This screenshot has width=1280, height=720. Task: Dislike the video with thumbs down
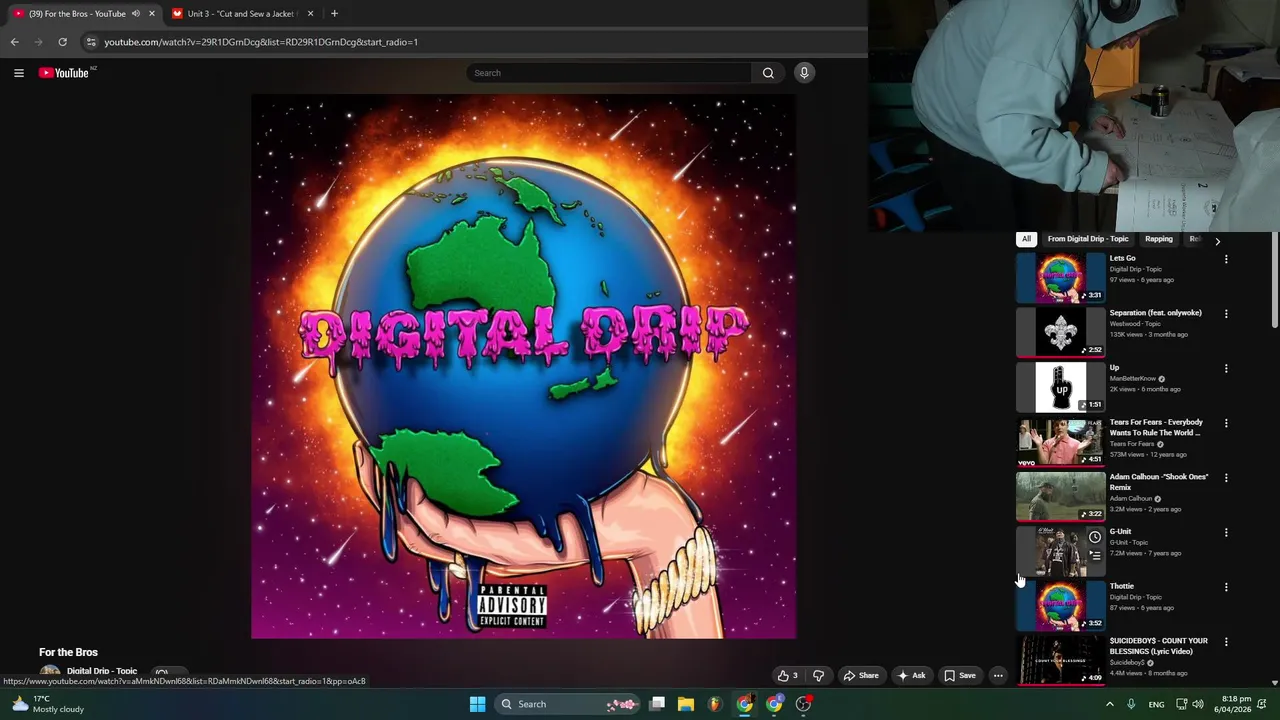818,676
